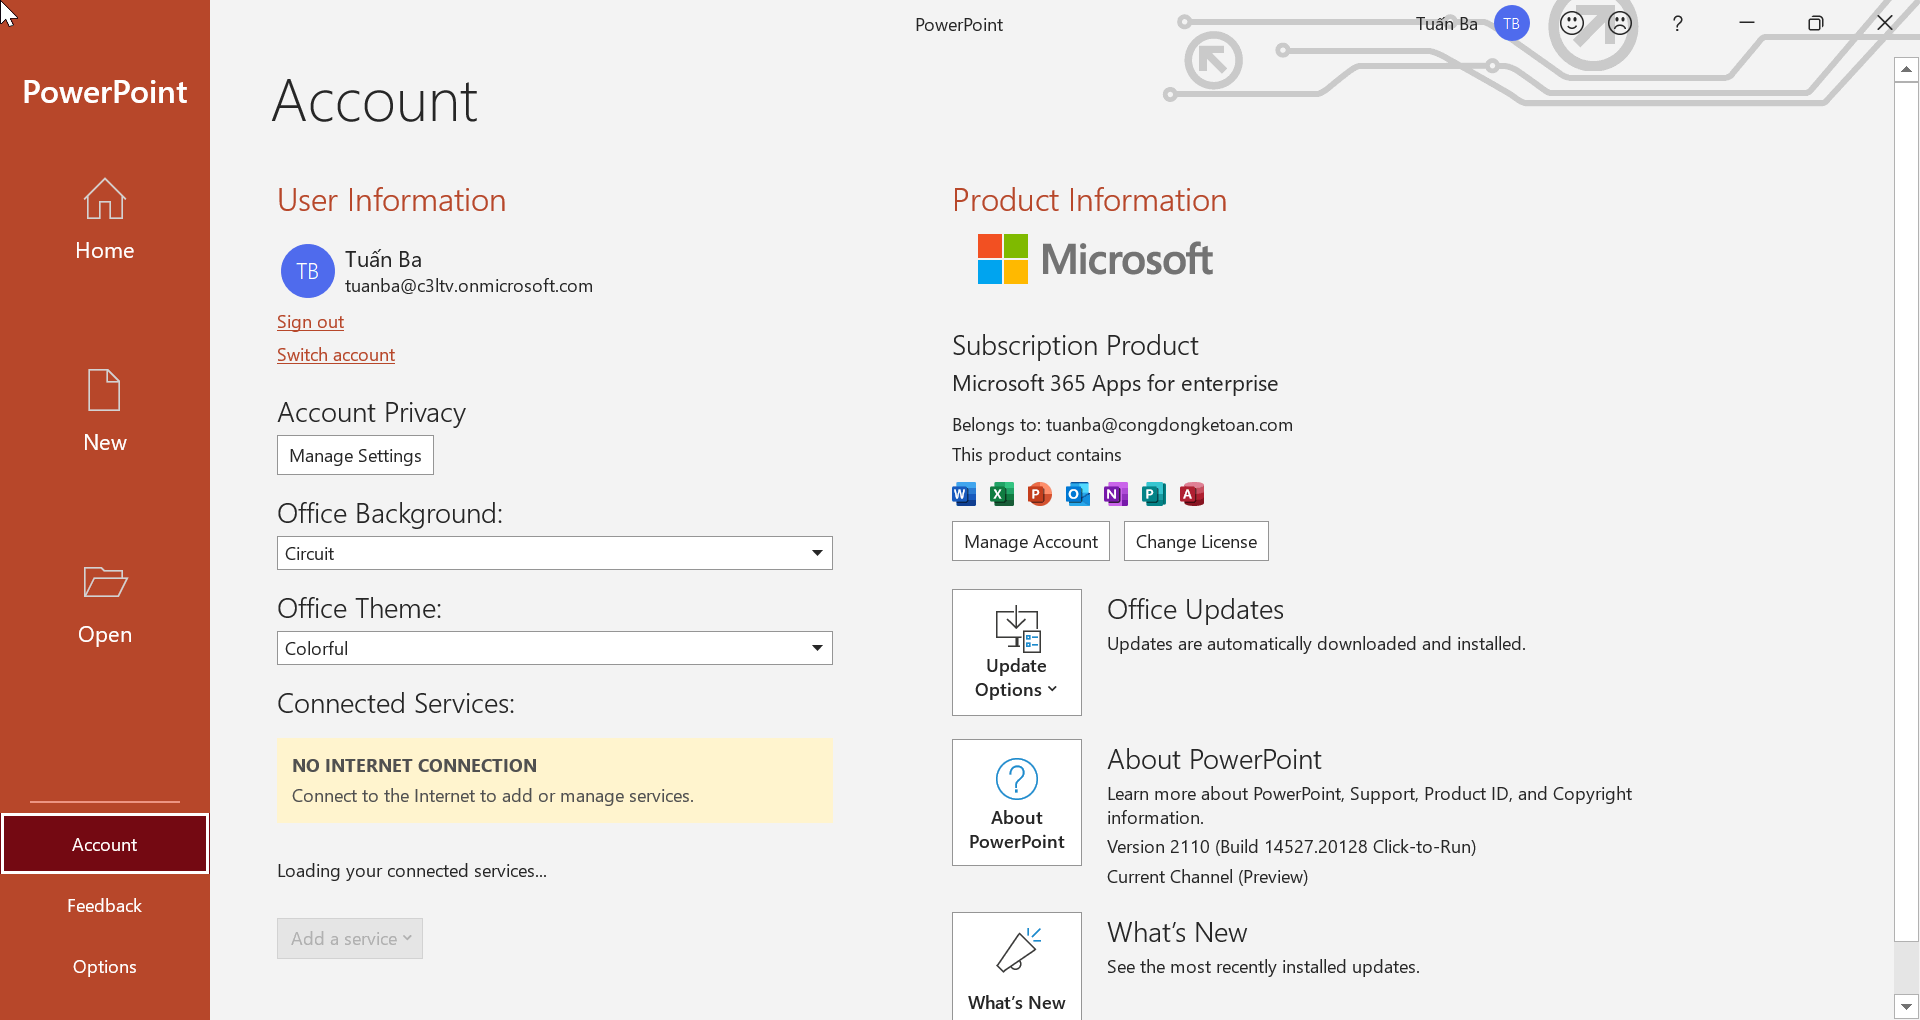This screenshot has height=1020, width=1920.
Task: Click Manage Account button
Action: click(x=1030, y=541)
